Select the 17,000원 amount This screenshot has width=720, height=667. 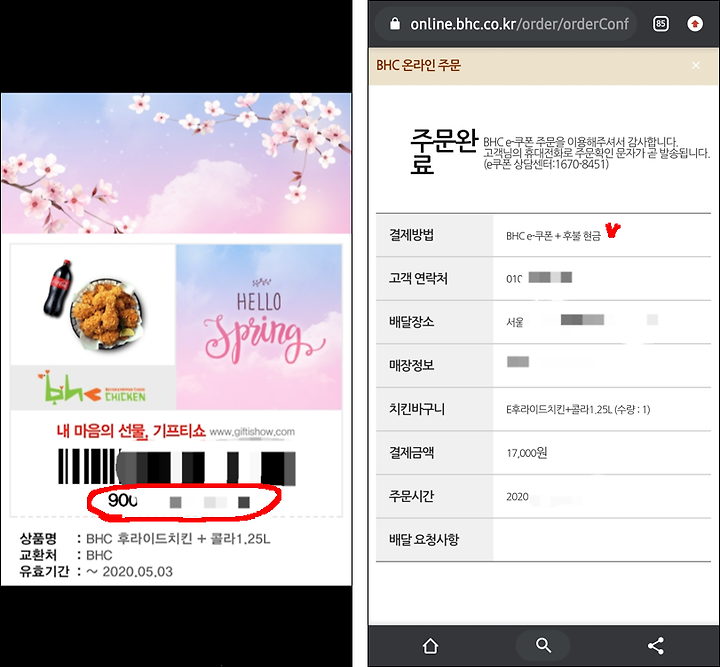tap(527, 453)
